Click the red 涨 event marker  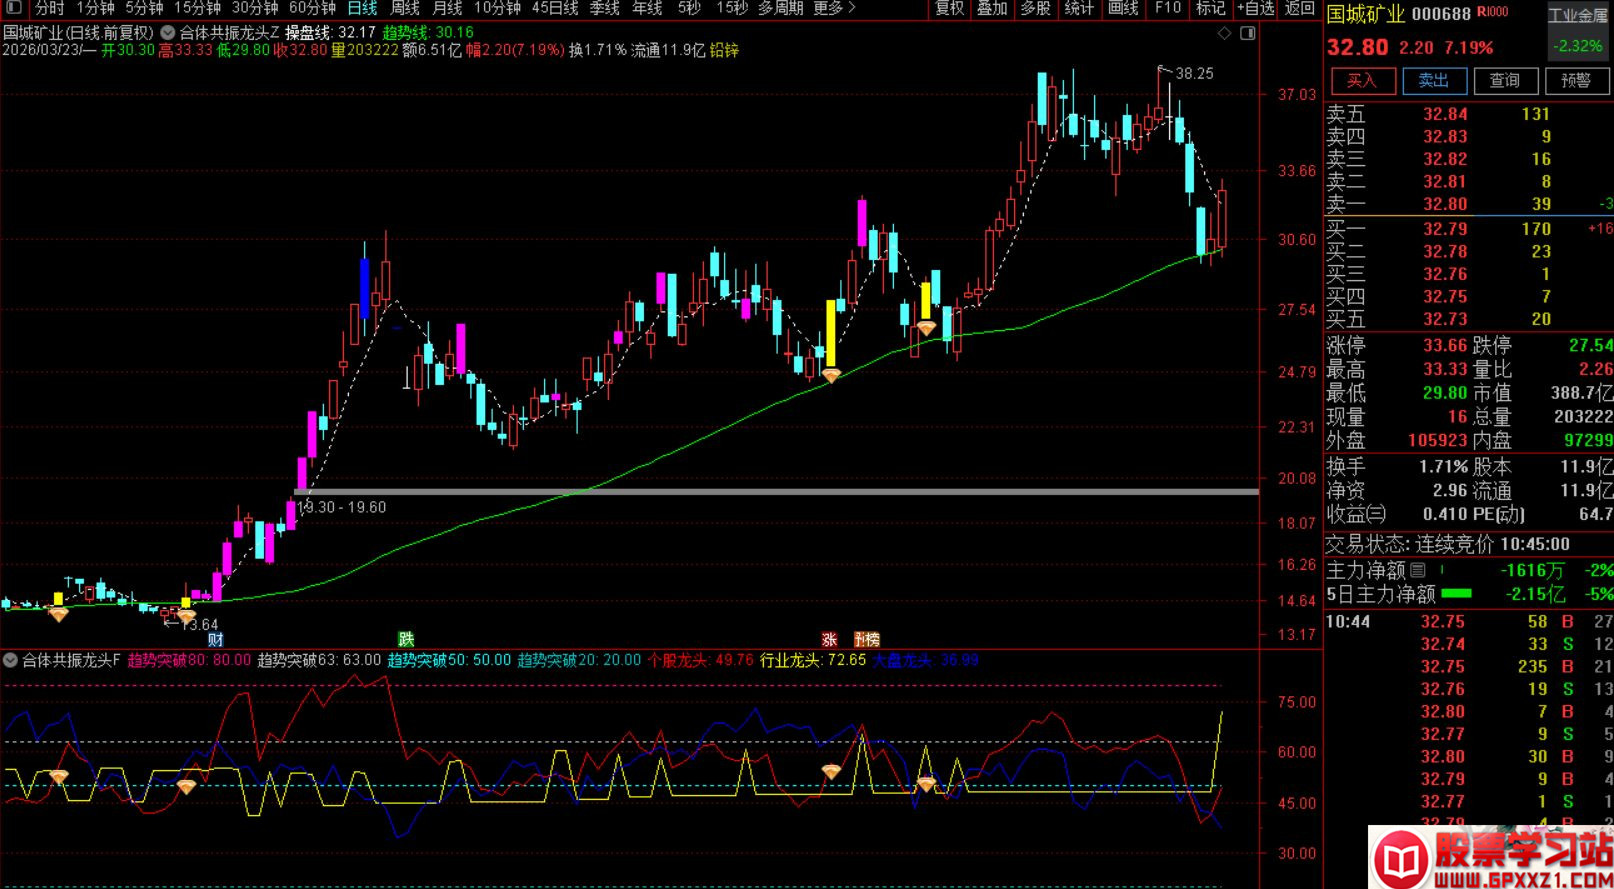[x=829, y=639]
